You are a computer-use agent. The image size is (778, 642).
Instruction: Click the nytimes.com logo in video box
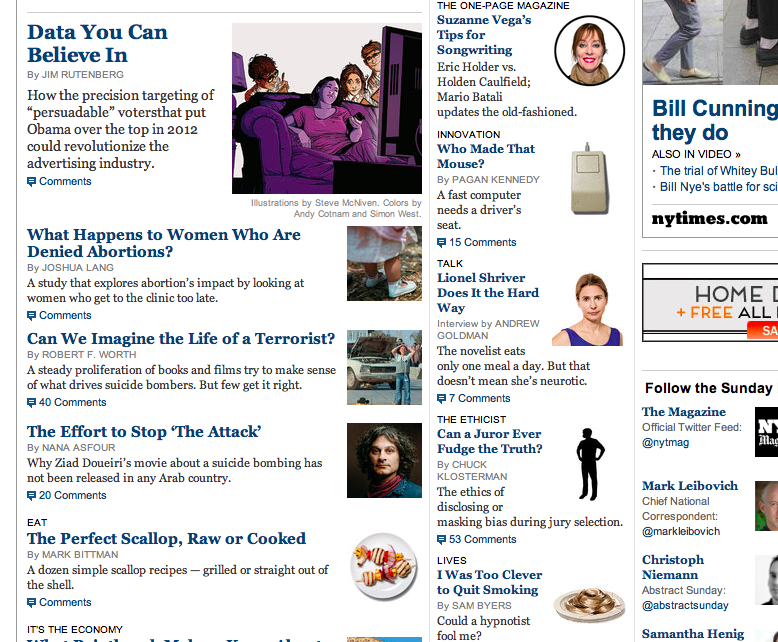pos(709,219)
